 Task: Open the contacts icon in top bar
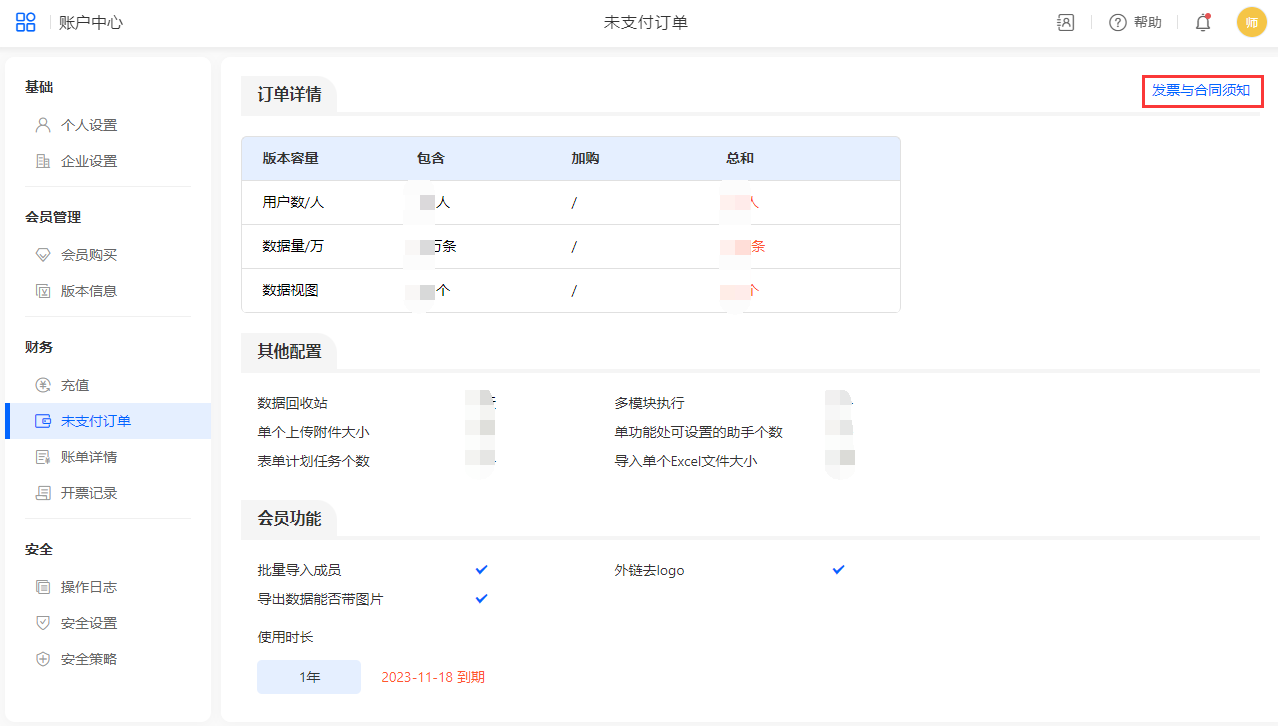pyautogui.click(x=1065, y=22)
